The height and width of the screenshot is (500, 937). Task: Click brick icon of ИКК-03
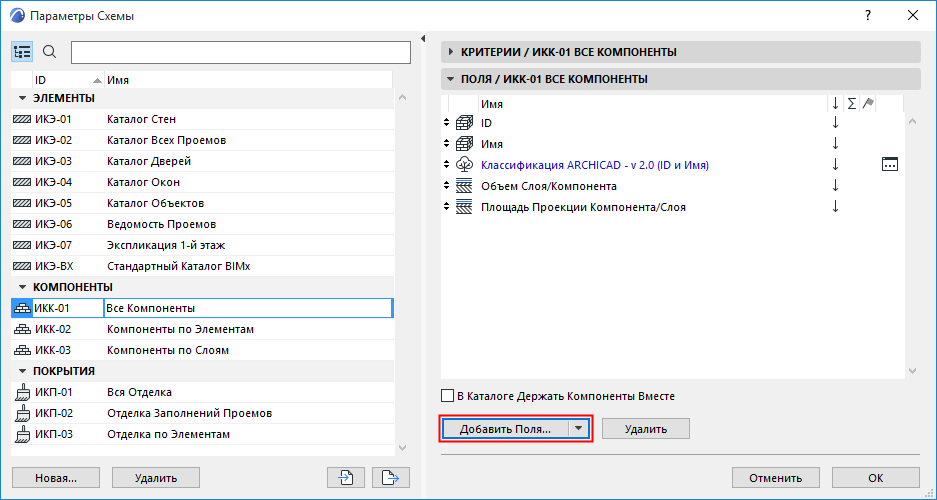pos(22,350)
